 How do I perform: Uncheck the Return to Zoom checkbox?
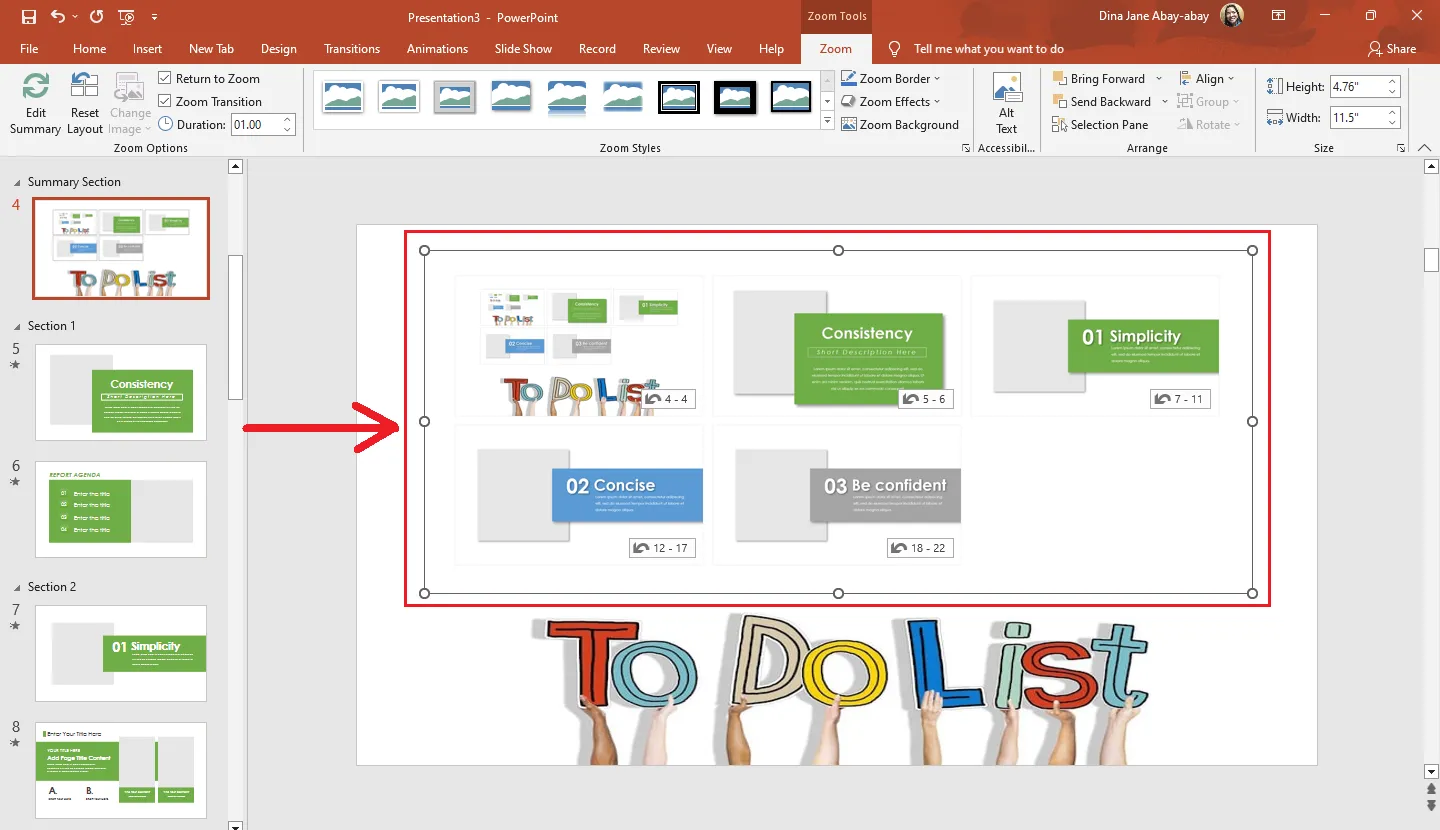[165, 79]
